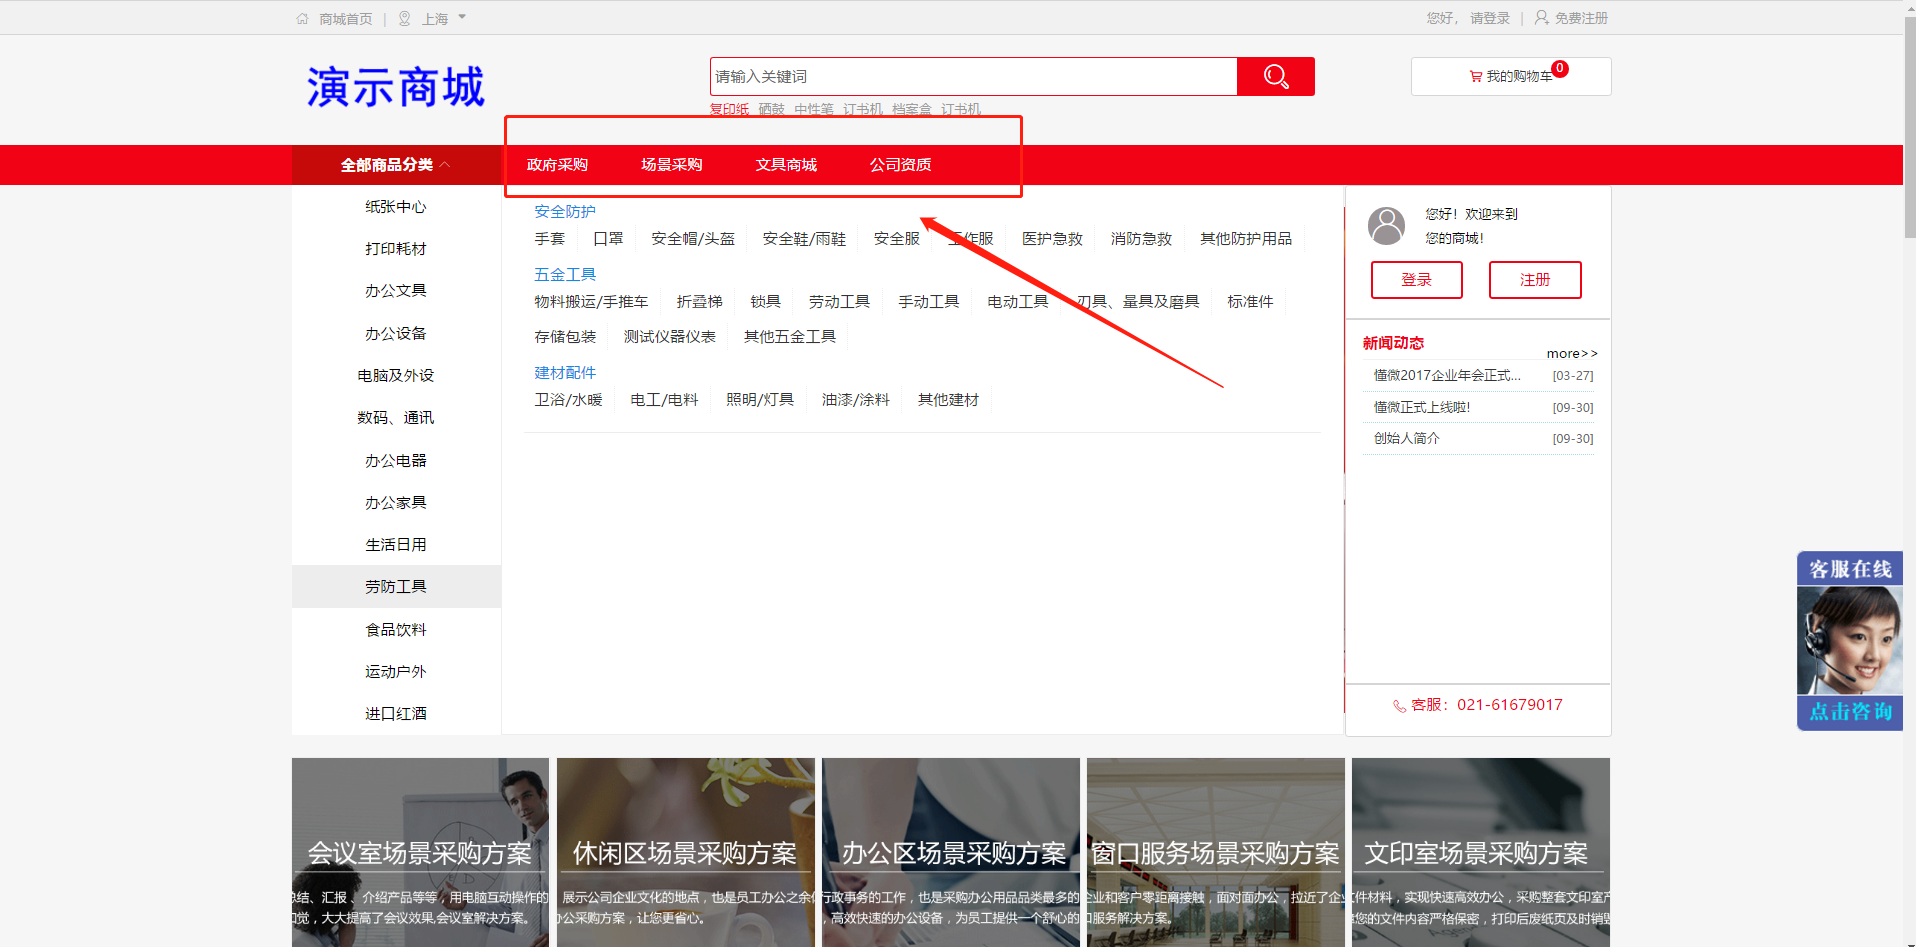
Task: Click the 复印纸 hot keyword
Action: pyautogui.click(x=729, y=109)
